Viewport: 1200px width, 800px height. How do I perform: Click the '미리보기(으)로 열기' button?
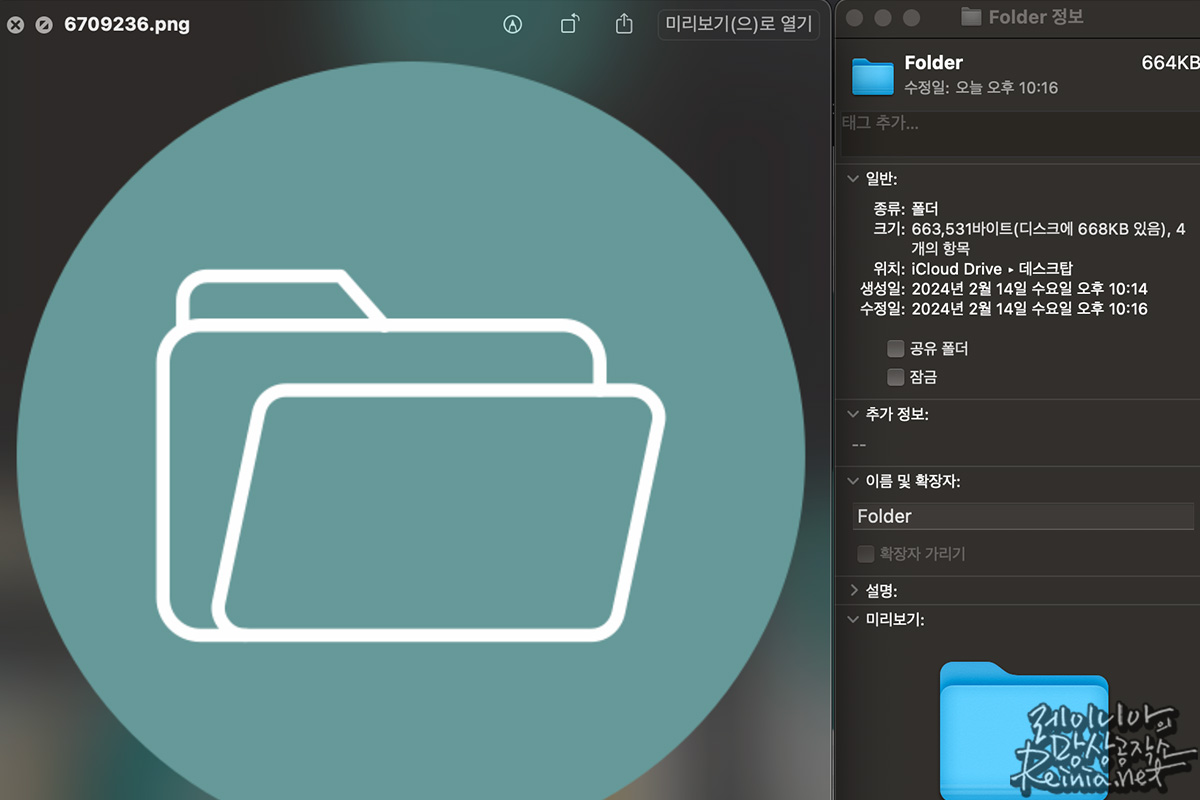coord(739,25)
